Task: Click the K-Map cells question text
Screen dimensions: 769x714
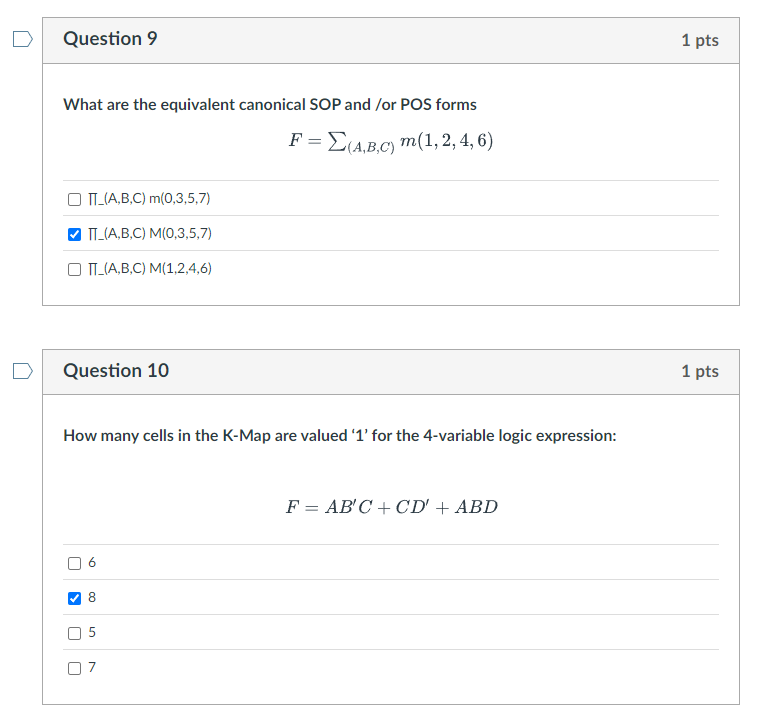Action: click(x=340, y=435)
